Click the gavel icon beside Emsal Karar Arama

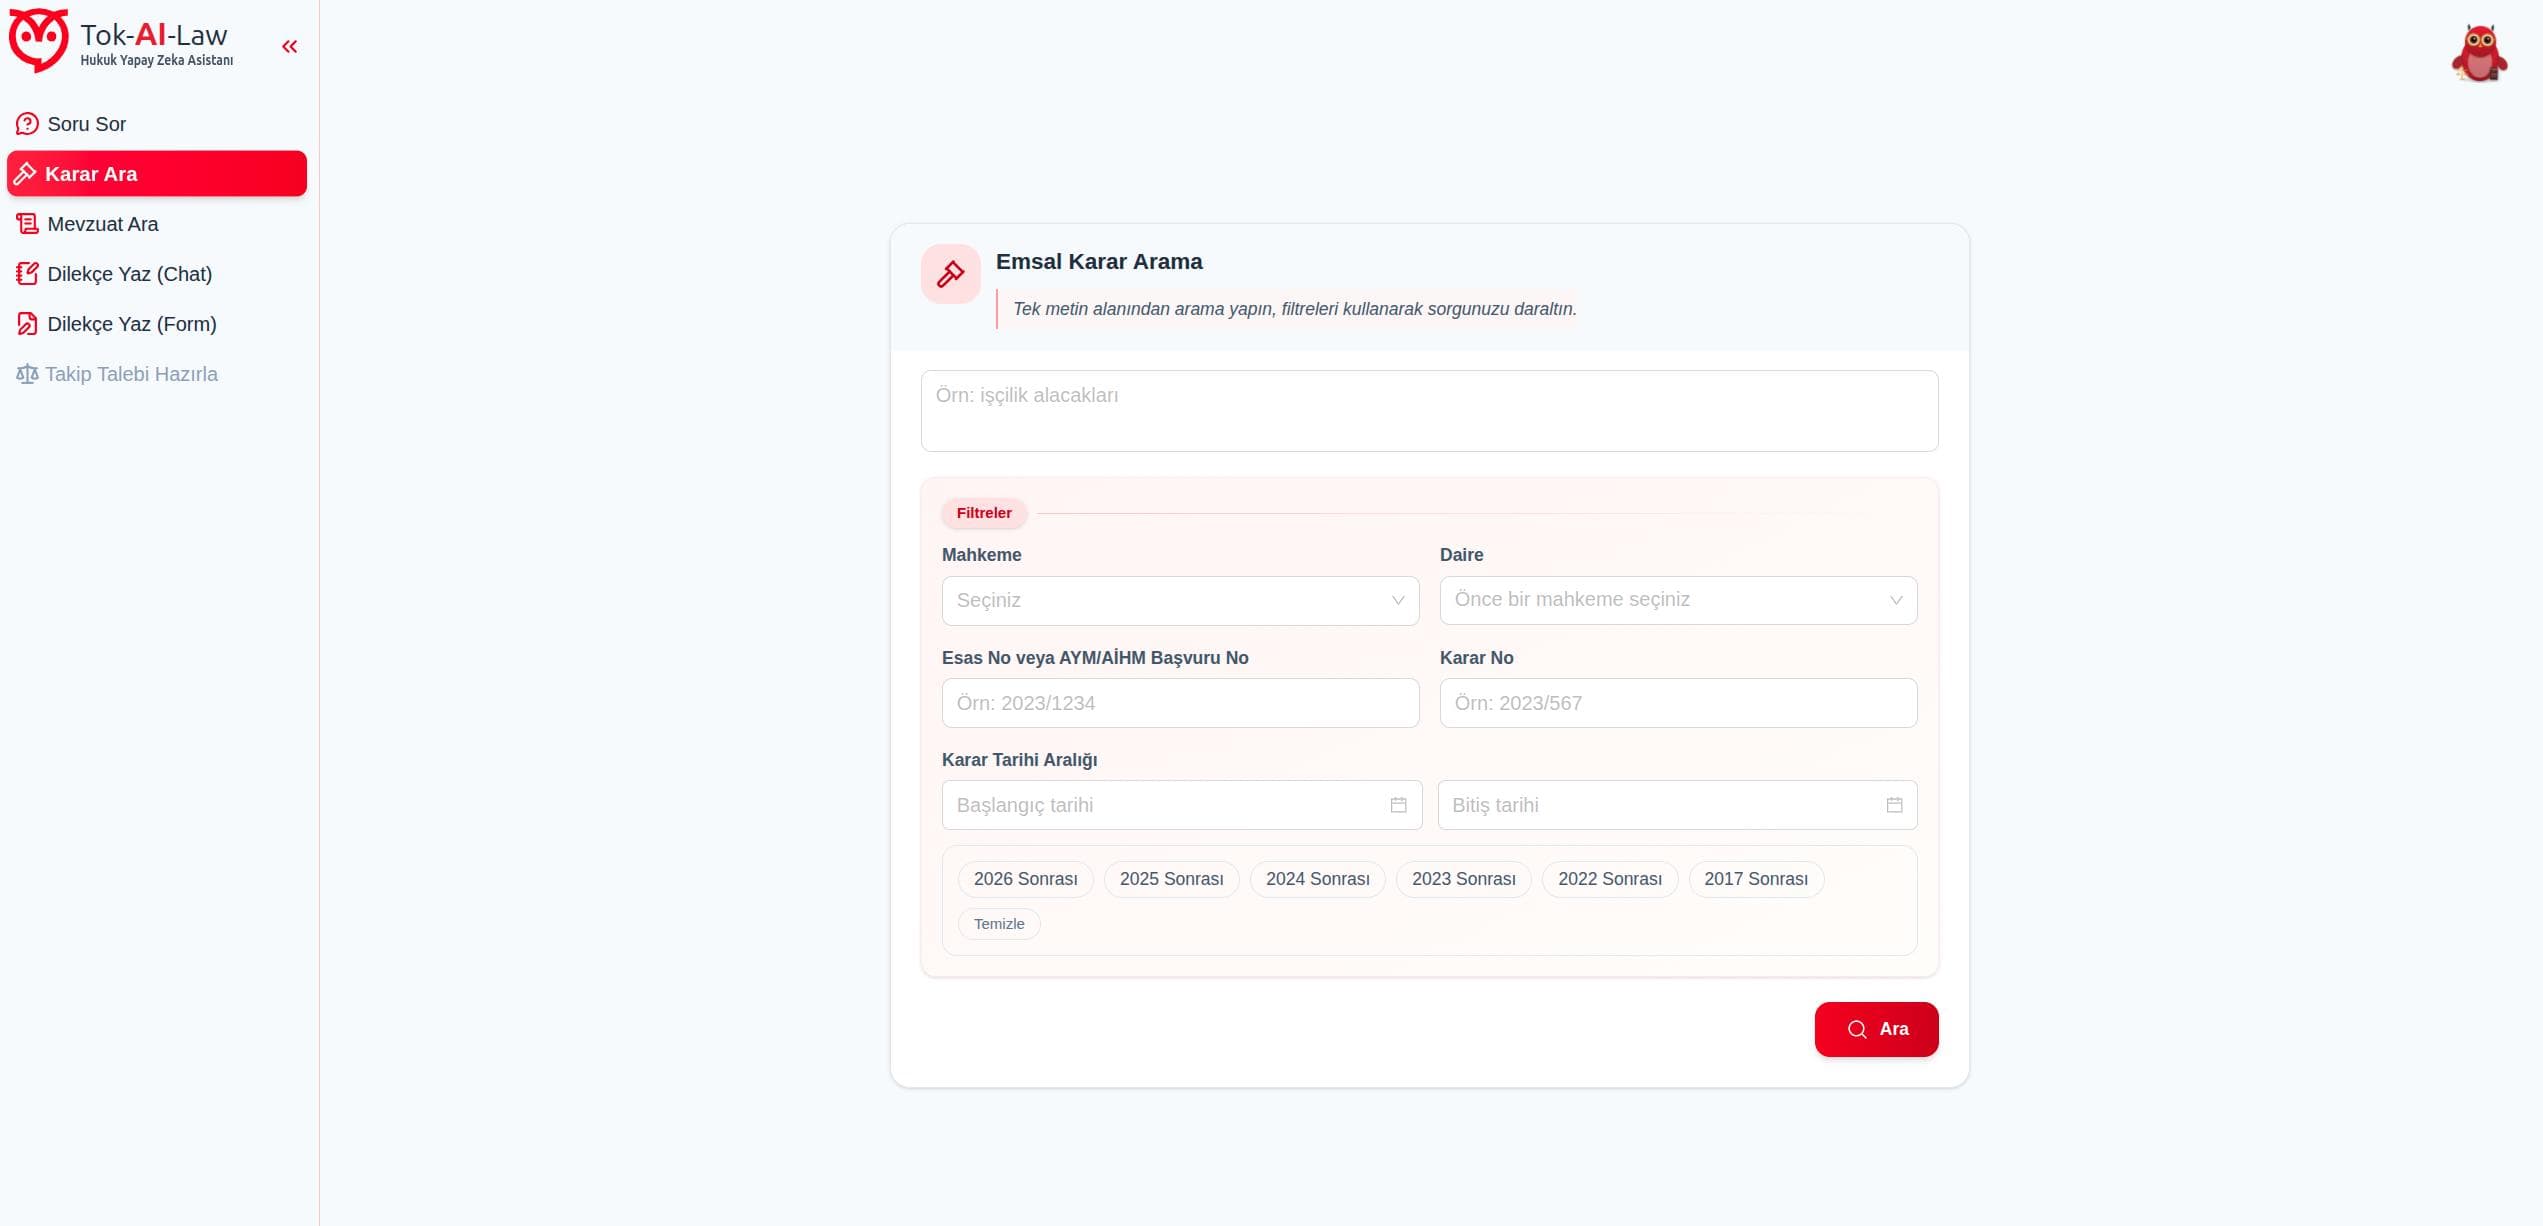pyautogui.click(x=950, y=274)
